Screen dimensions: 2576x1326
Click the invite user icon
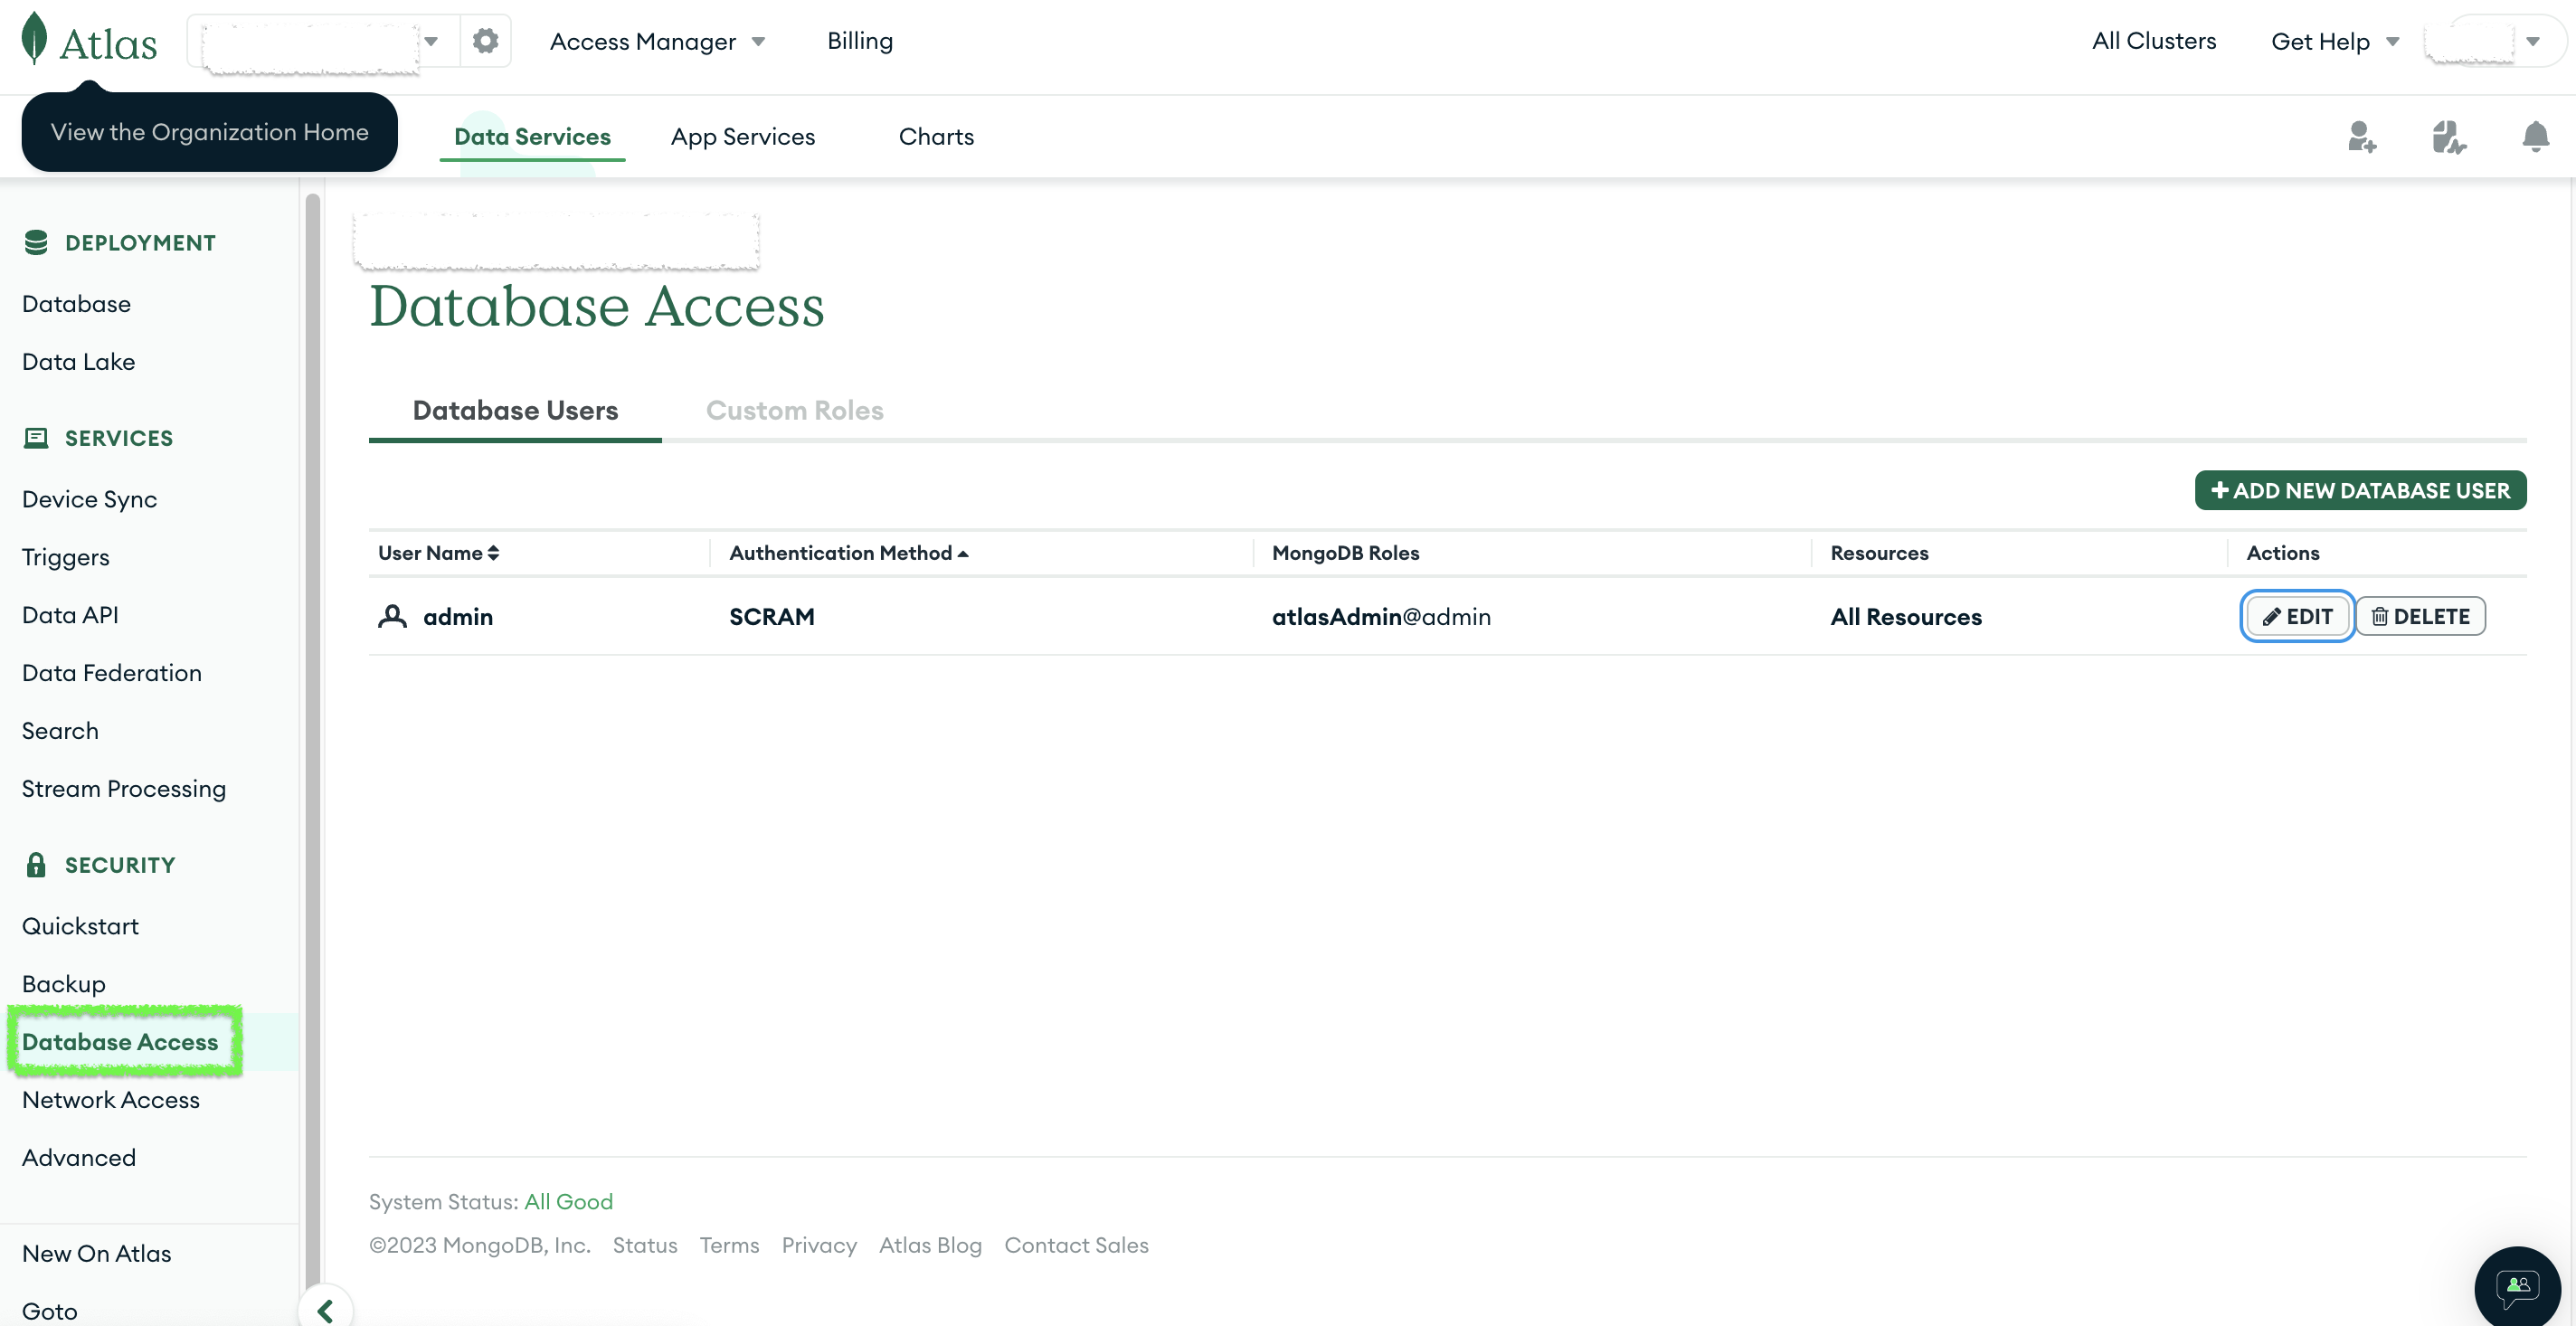coord(2361,137)
